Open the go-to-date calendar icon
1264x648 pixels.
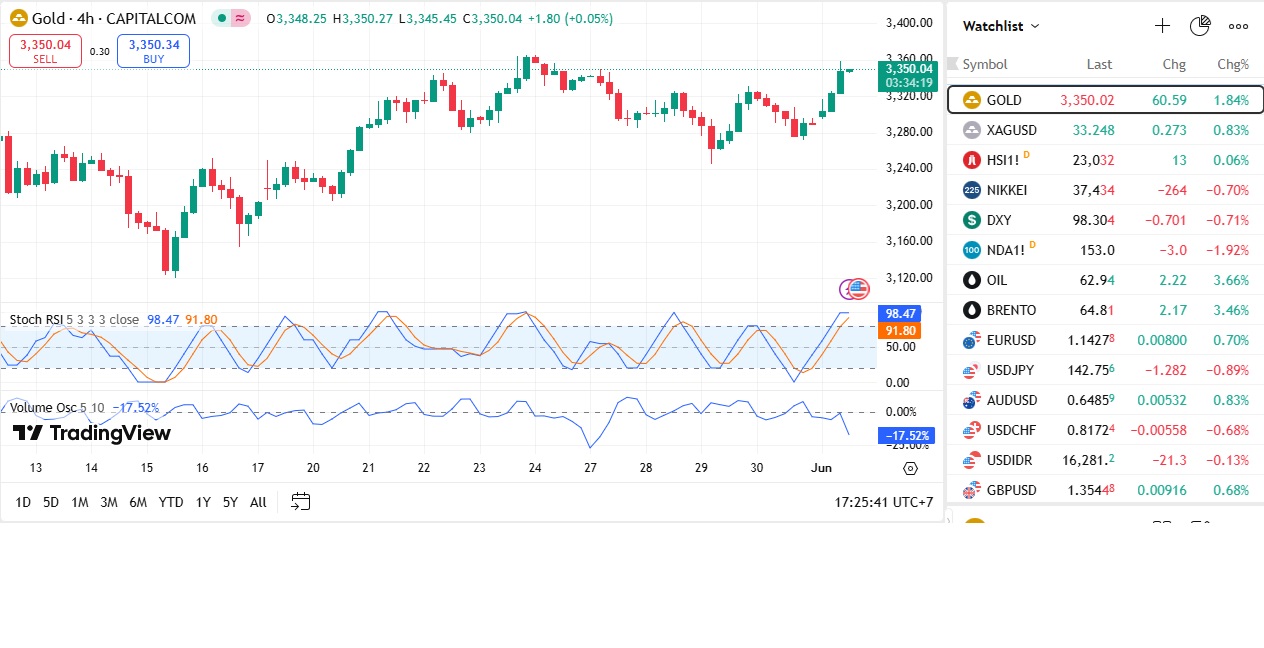pos(300,502)
